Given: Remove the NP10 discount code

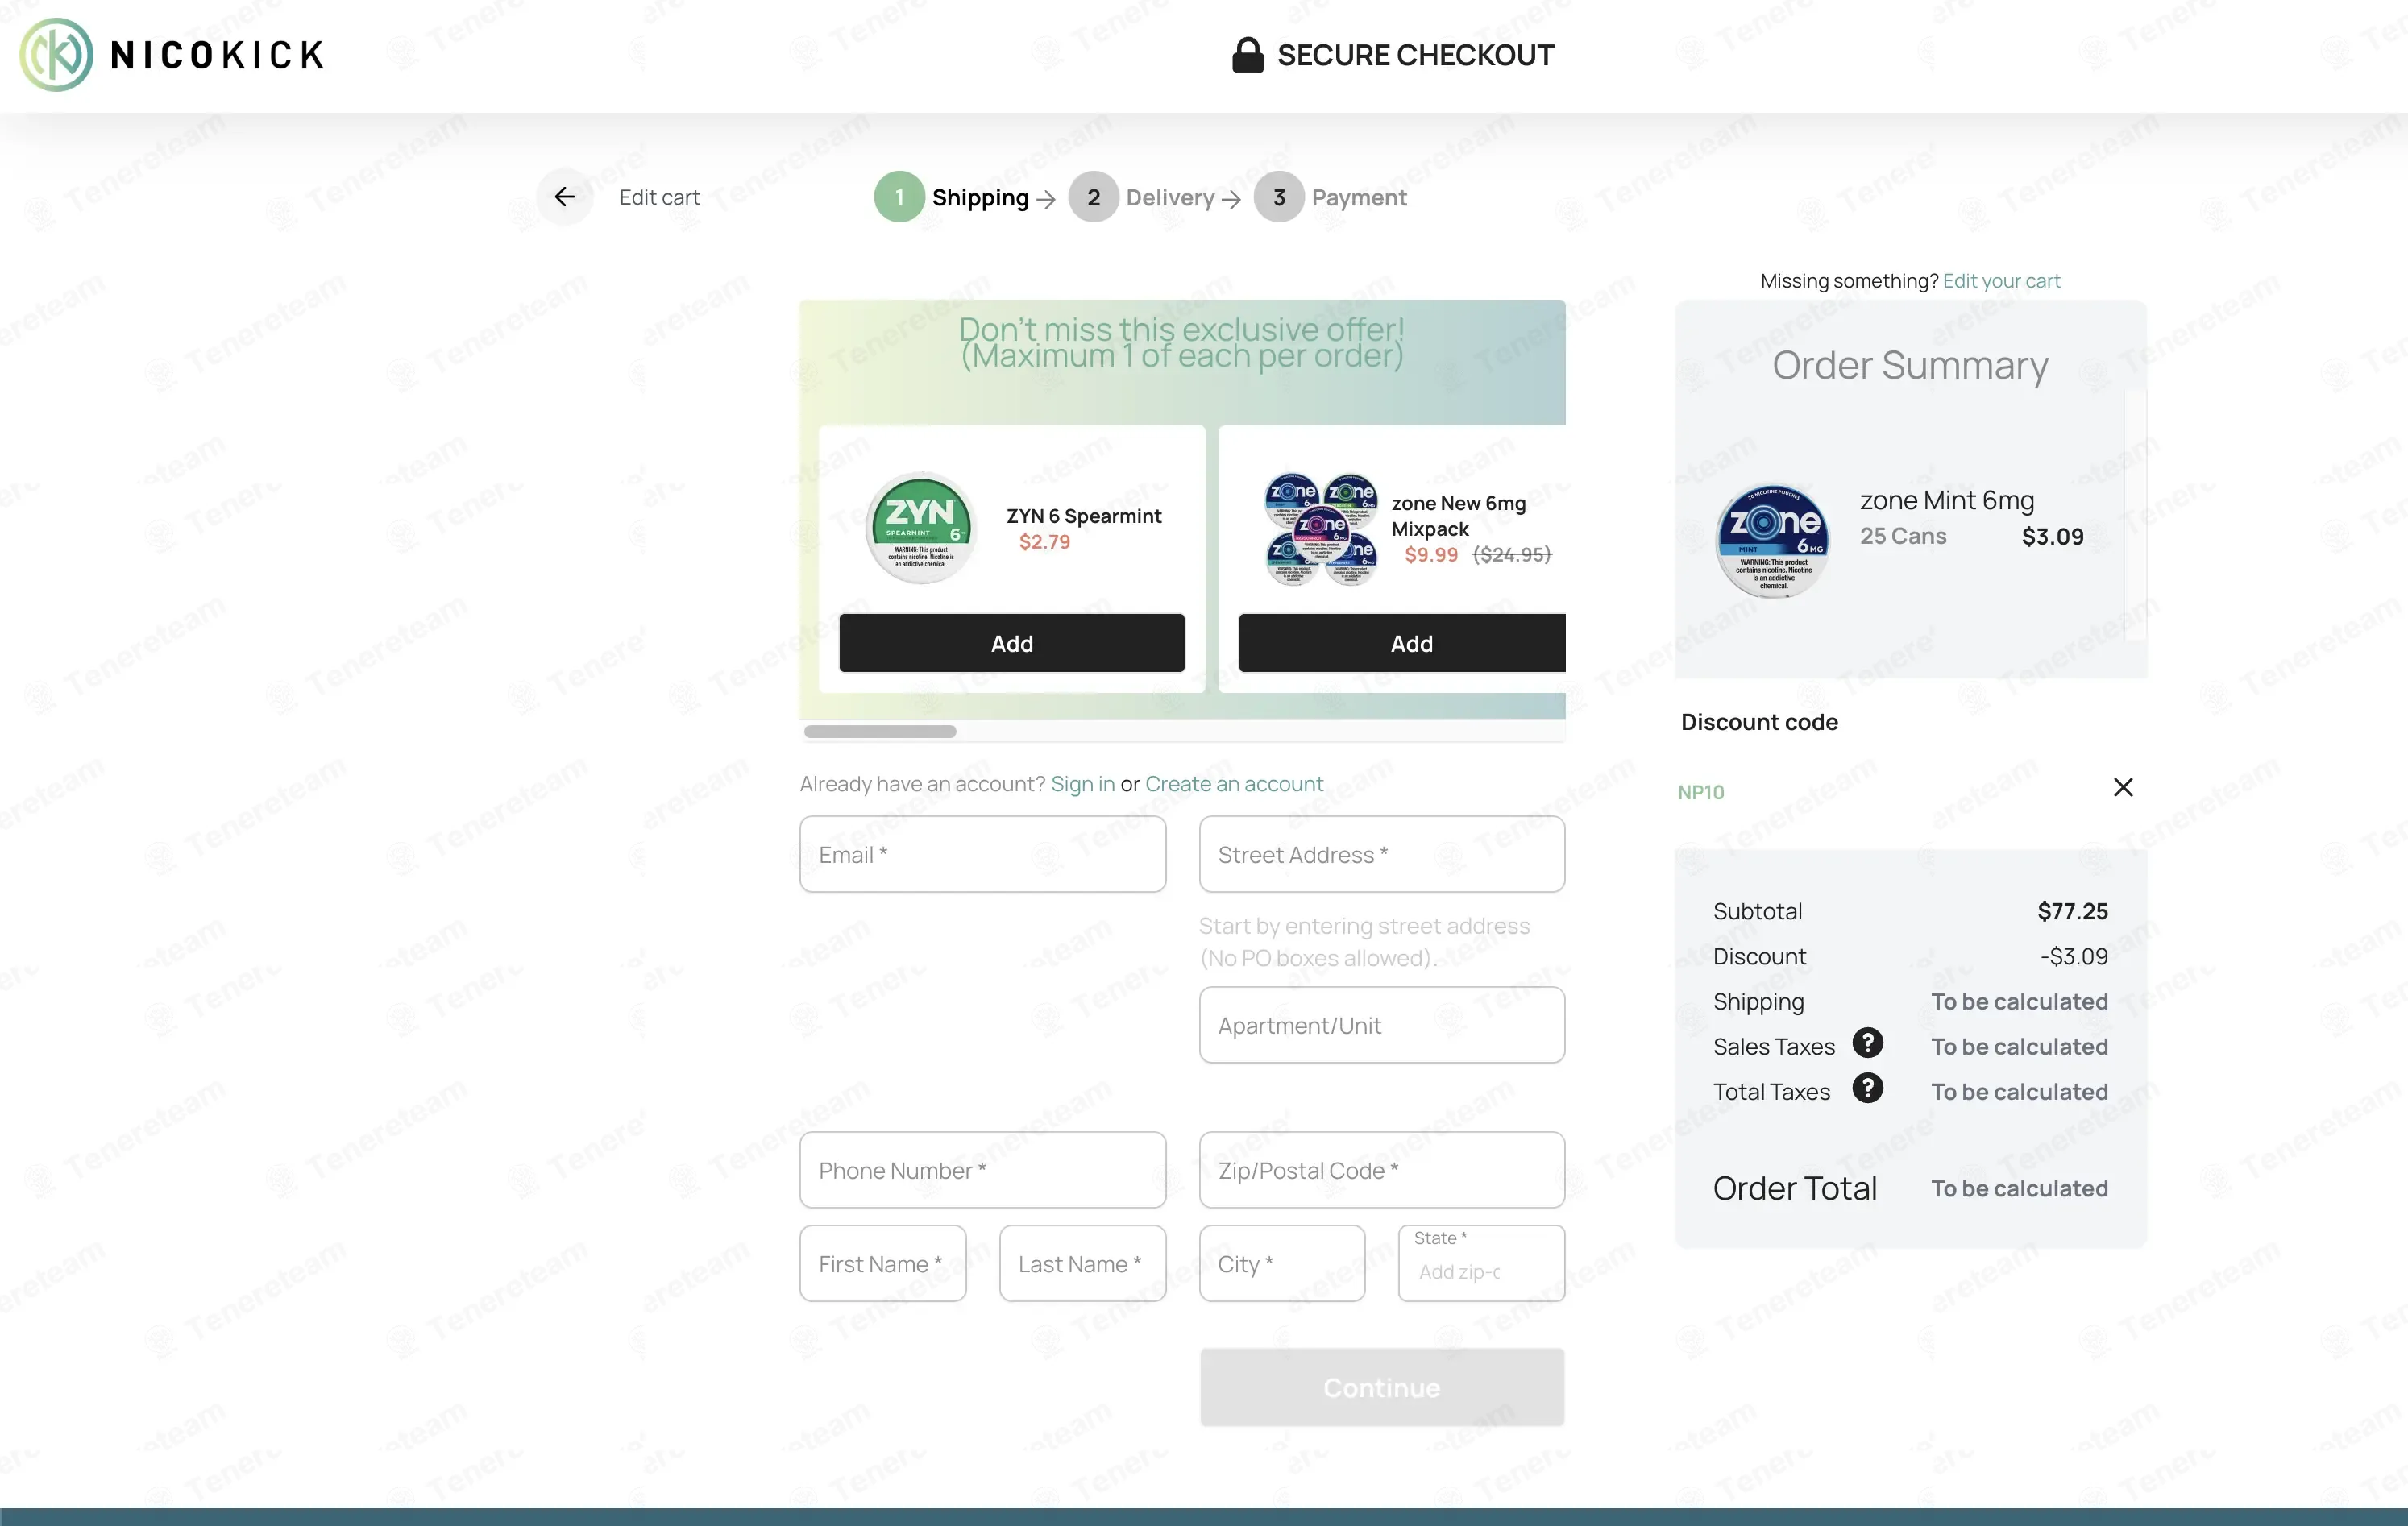Looking at the screenshot, I should click(2123, 788).
